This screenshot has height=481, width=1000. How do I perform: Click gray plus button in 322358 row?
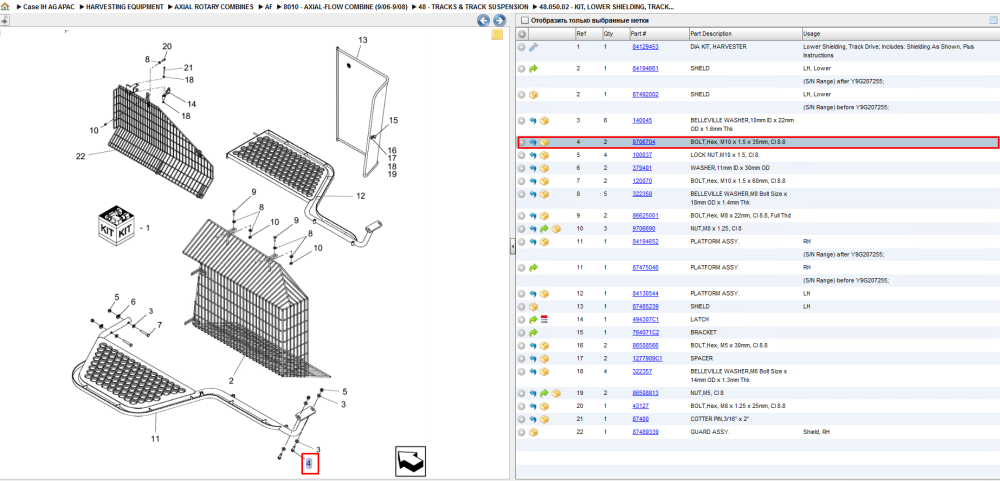522,194
